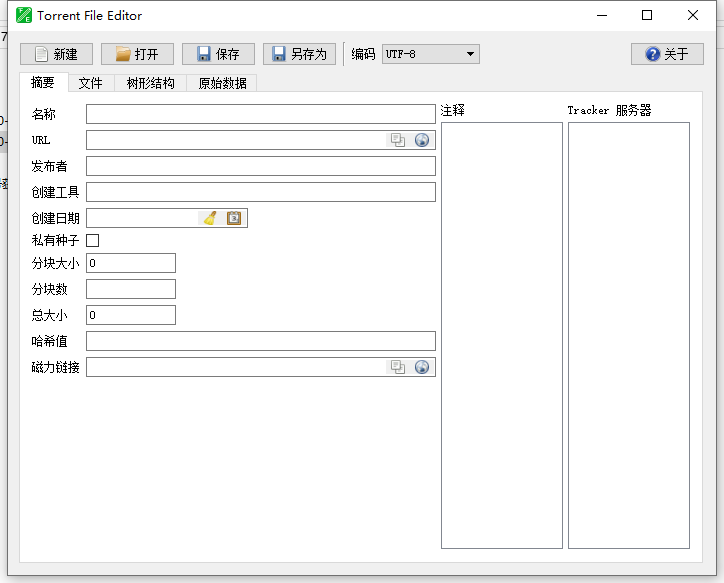
Task: Switch to the 文件 tab
Action: tap(90, 83)
